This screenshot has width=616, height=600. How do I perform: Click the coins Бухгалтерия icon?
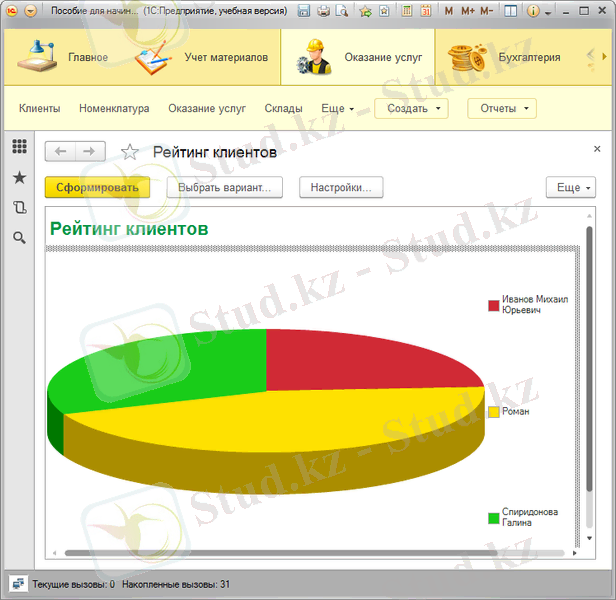(x=467, y=57)
